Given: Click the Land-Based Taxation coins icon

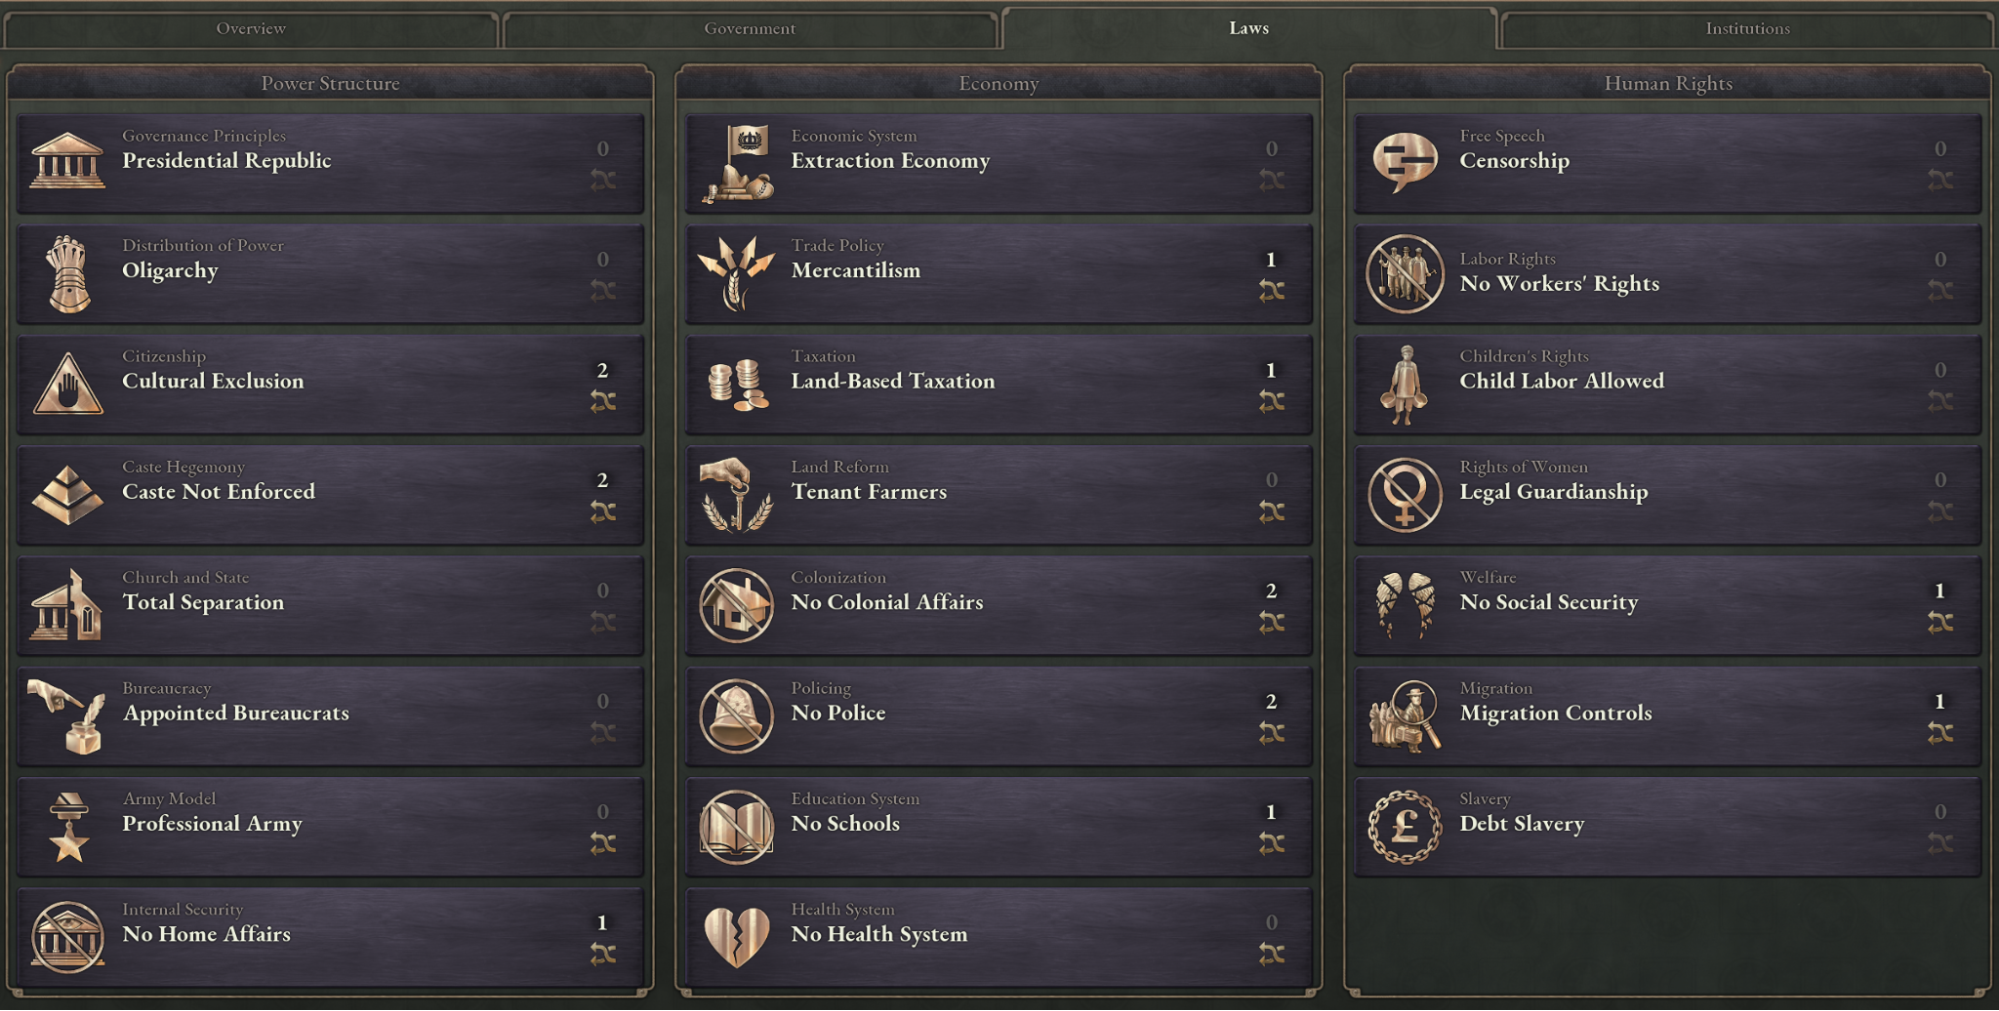Looking at the screenshot, I should click(x=737, y=384).
